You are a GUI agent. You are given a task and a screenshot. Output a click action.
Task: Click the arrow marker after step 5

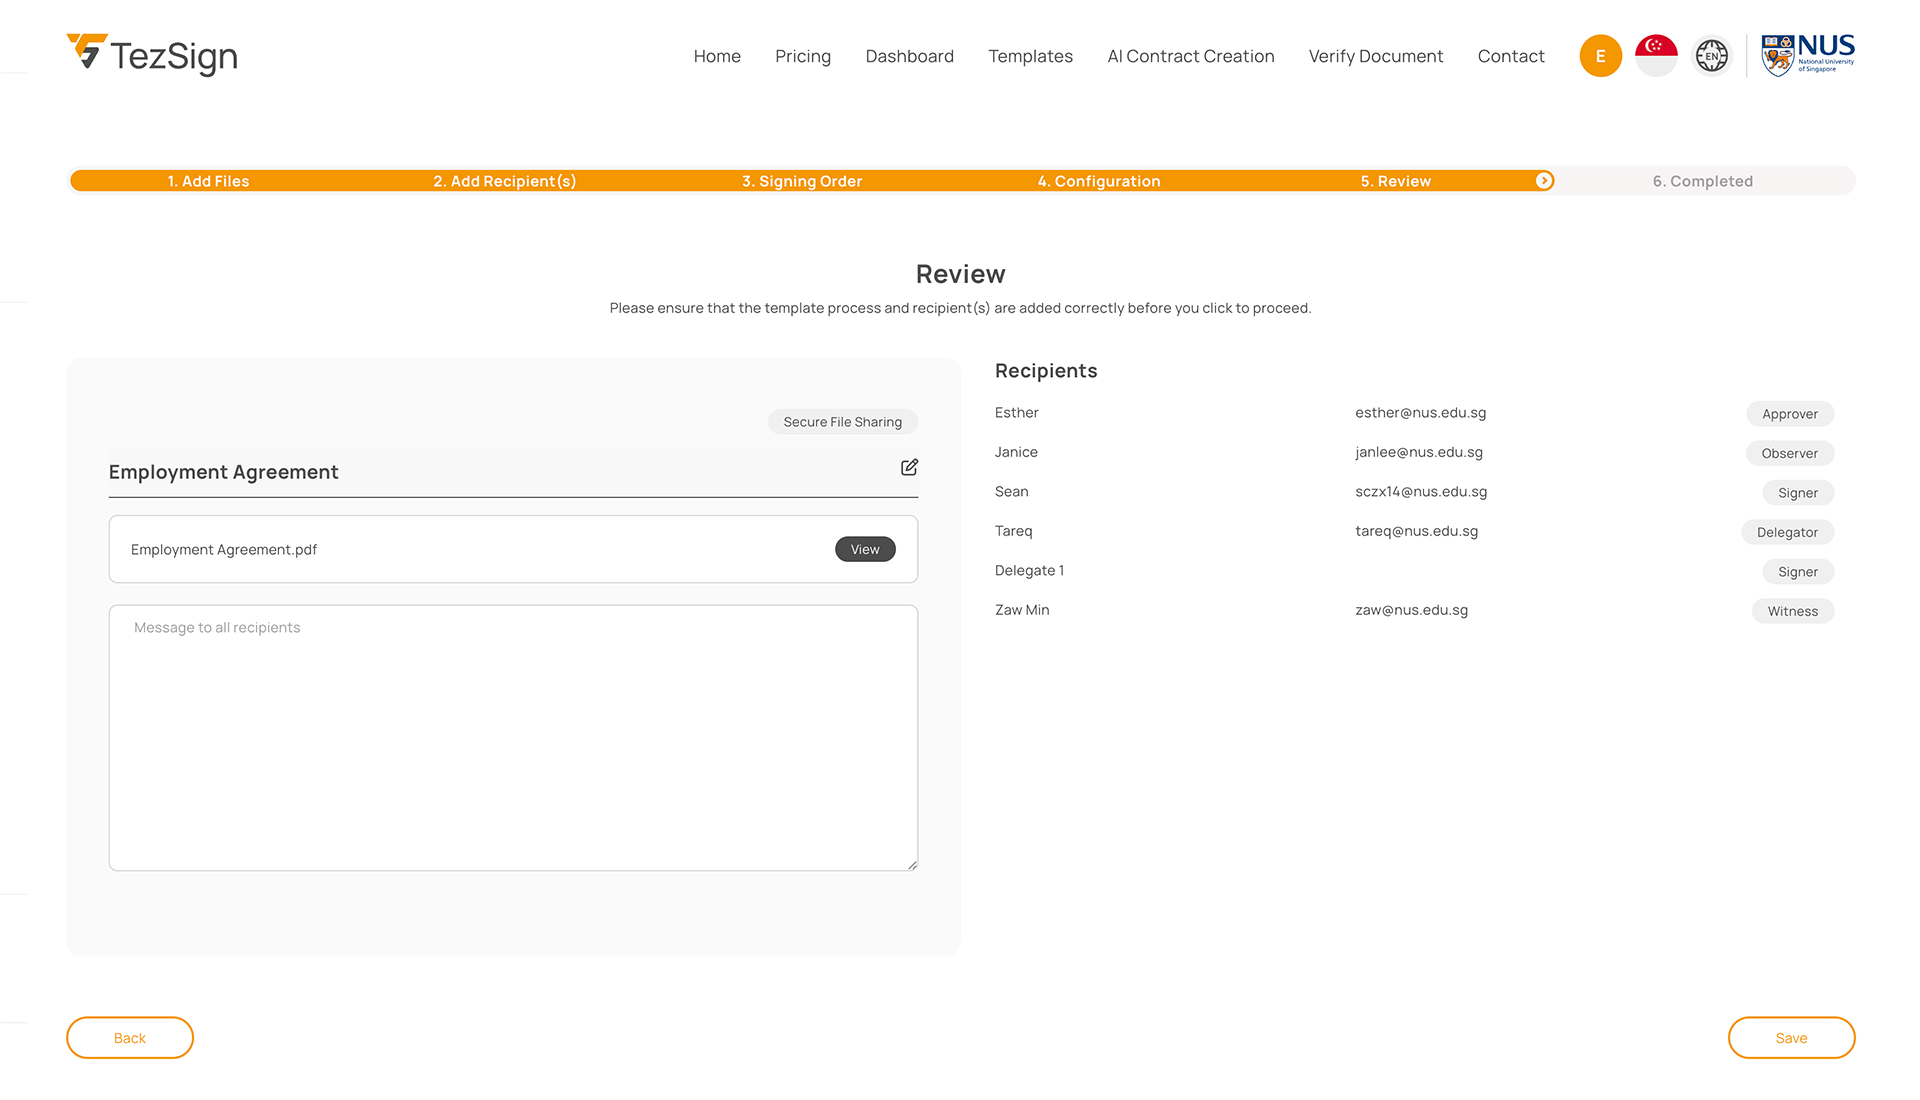pyautogui.click(x=1544, y=181)
